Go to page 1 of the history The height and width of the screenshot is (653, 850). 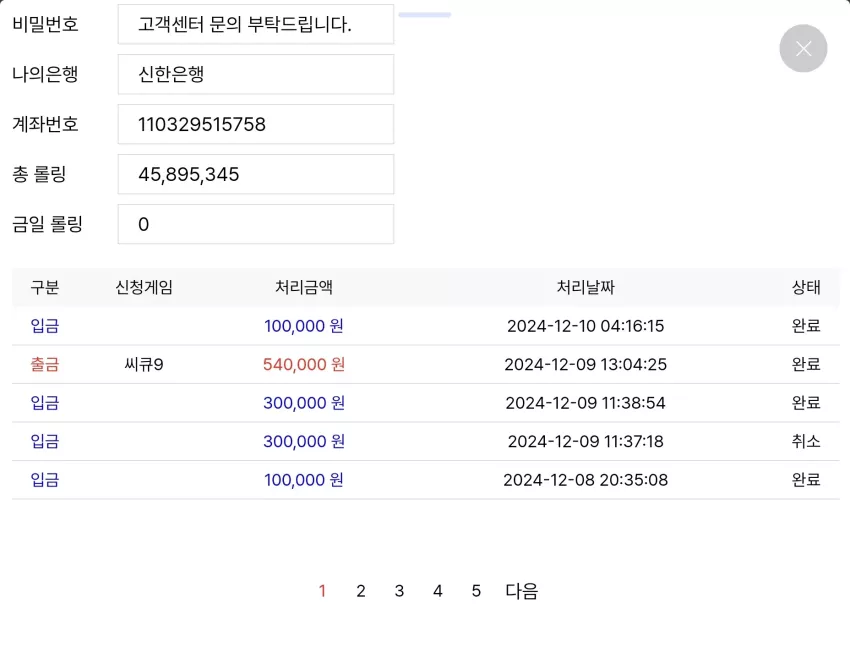point(323,591)
